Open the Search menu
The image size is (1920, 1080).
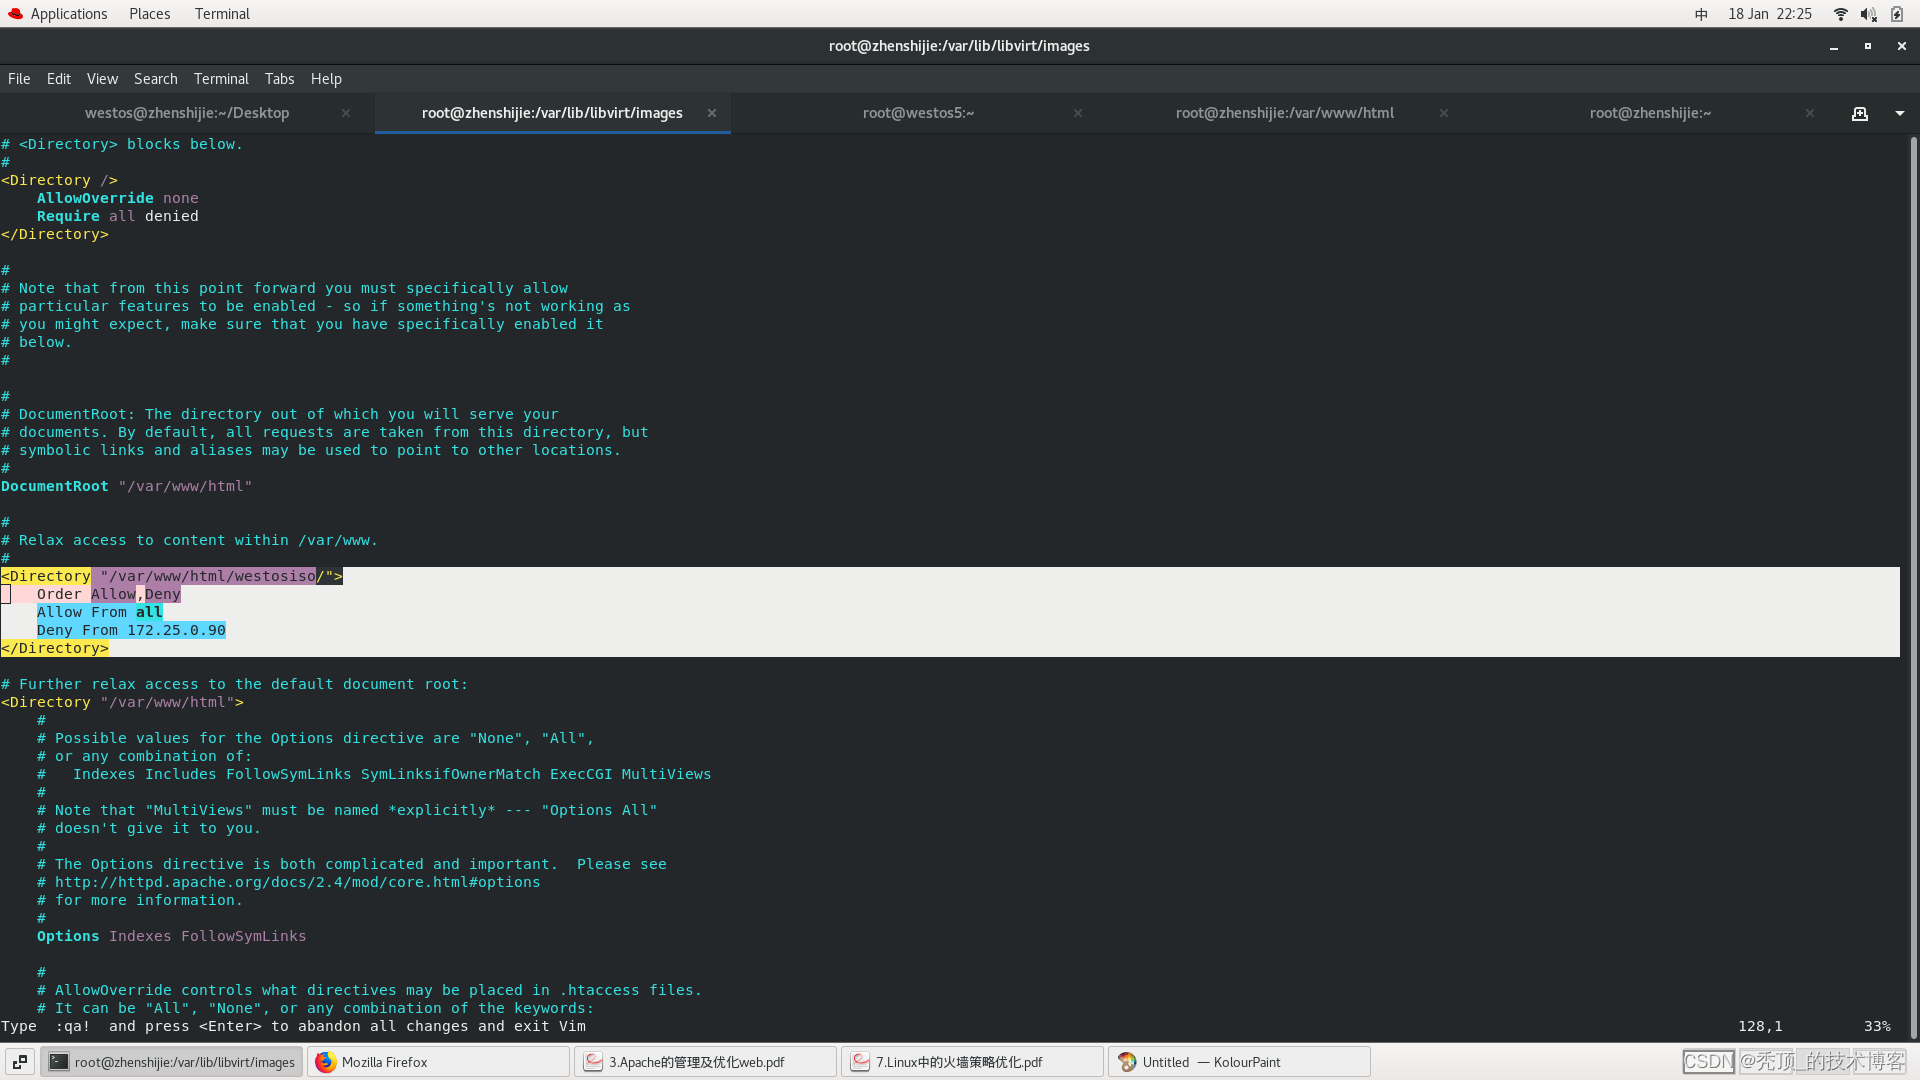[x=156, y=79]
